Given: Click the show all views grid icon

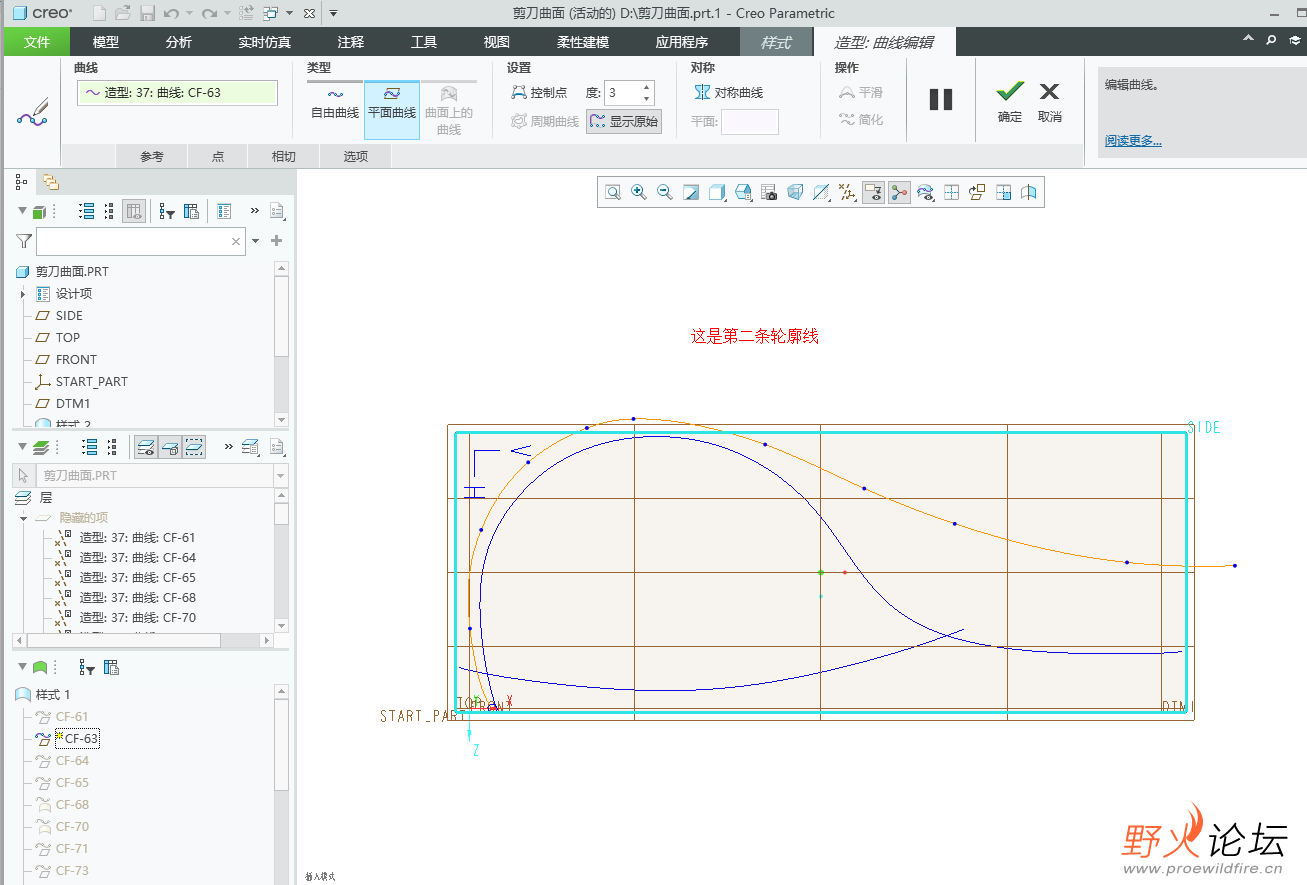Looking at the screenshot, I should coord(951,192).
